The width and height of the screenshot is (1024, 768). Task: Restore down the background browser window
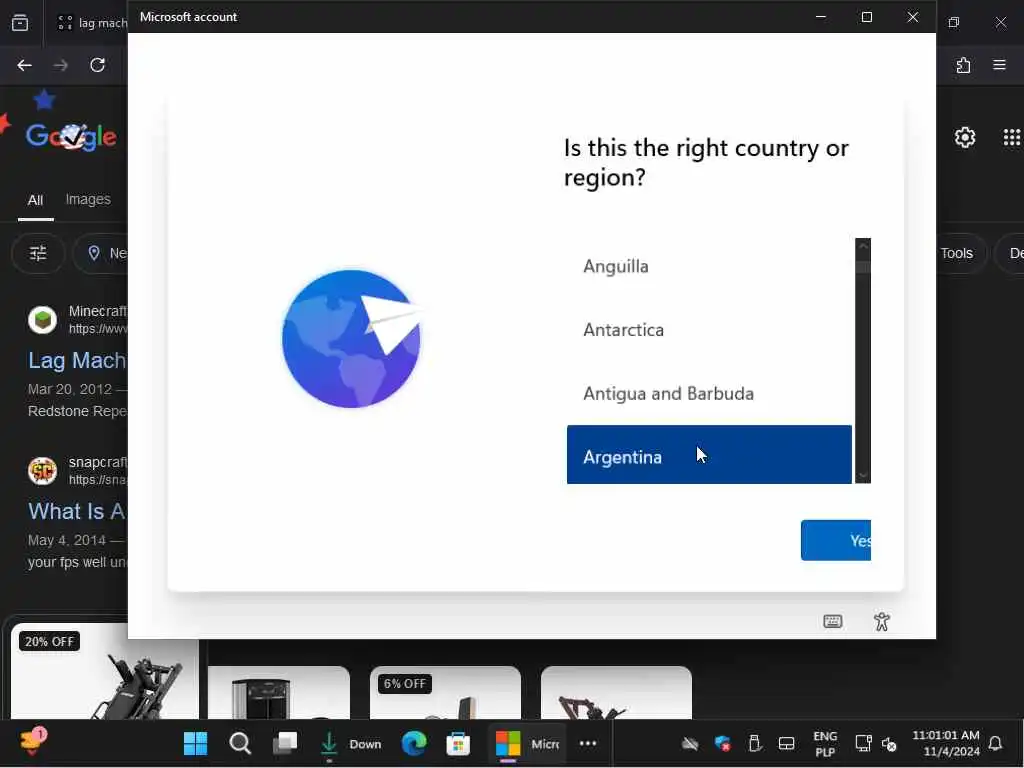pyautogui.click(x=953, y=22)
